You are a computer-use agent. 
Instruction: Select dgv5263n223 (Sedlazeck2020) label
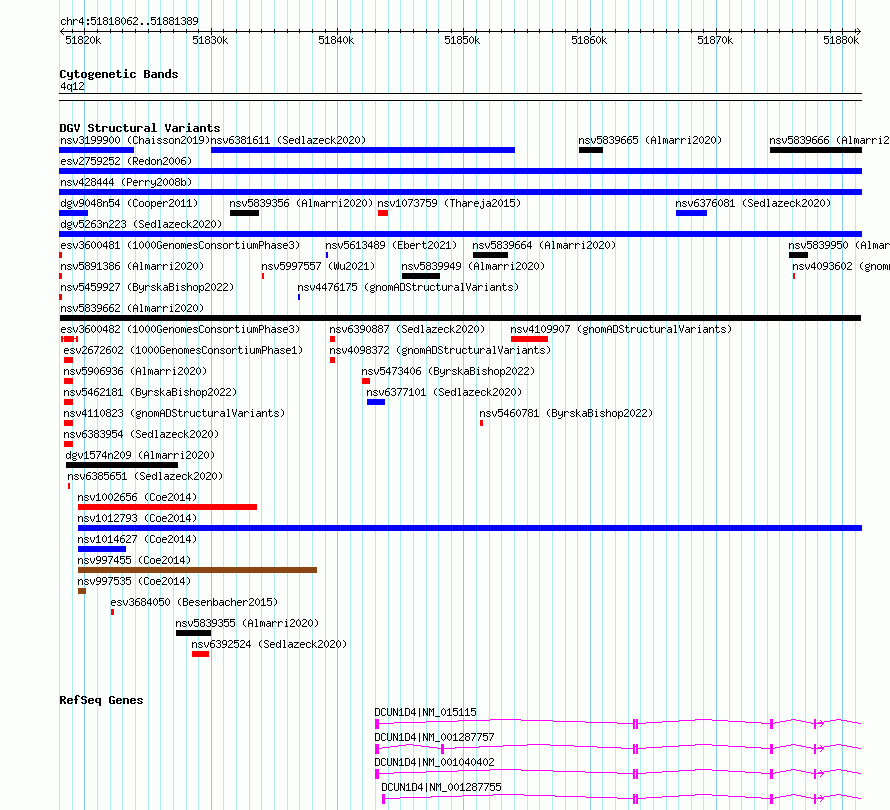coord(141,224)
